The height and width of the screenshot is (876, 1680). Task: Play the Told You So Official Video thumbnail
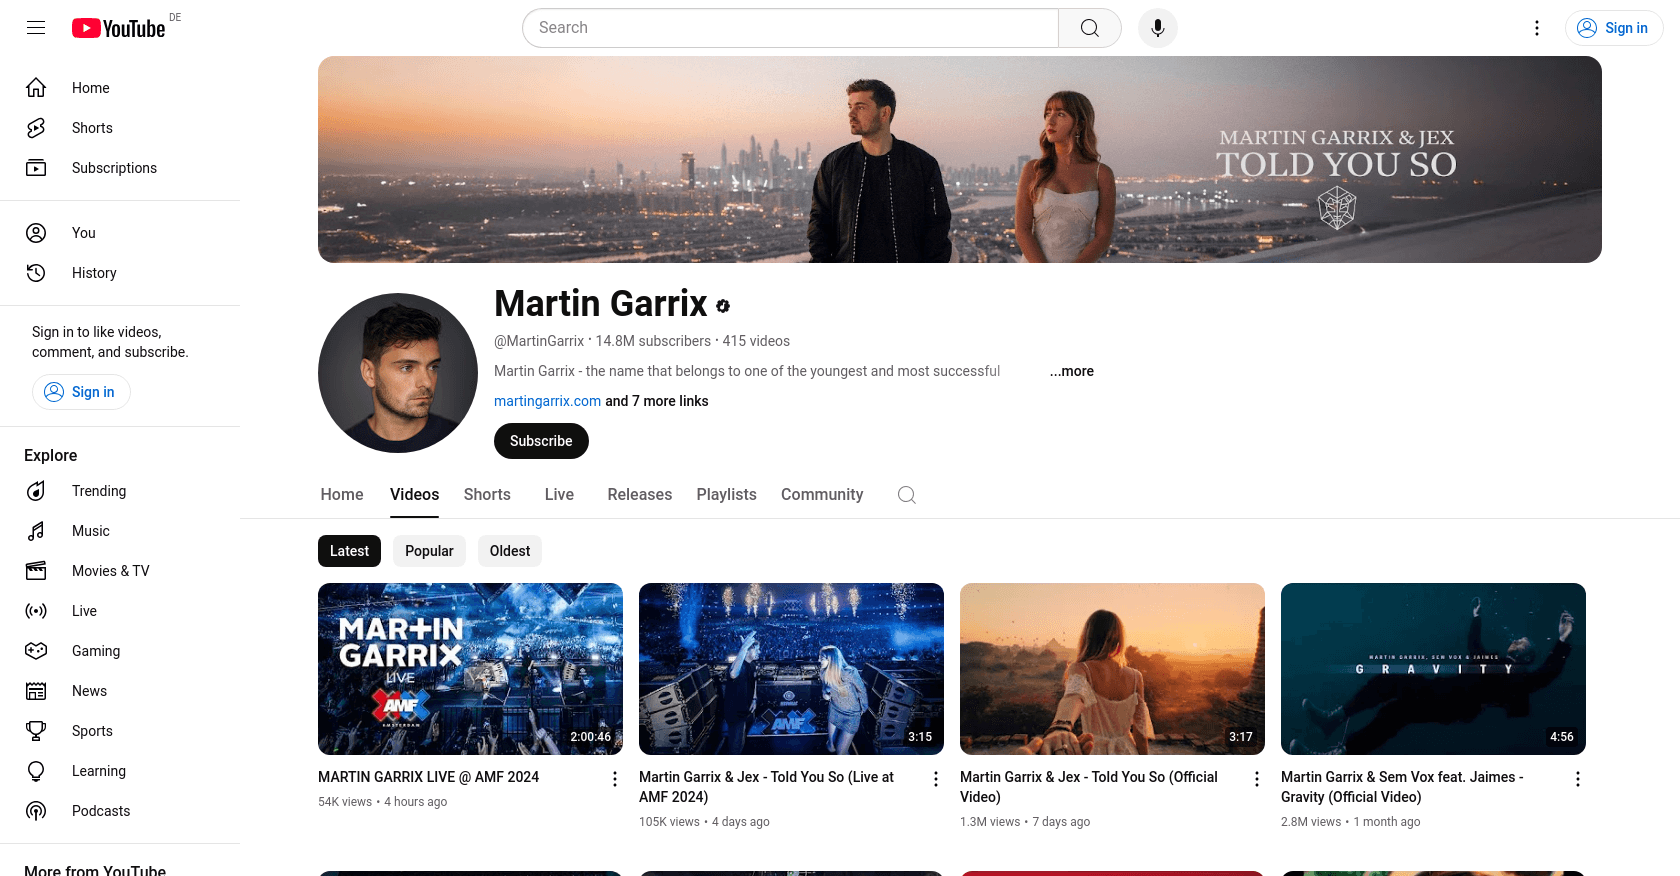(1112, 669)
